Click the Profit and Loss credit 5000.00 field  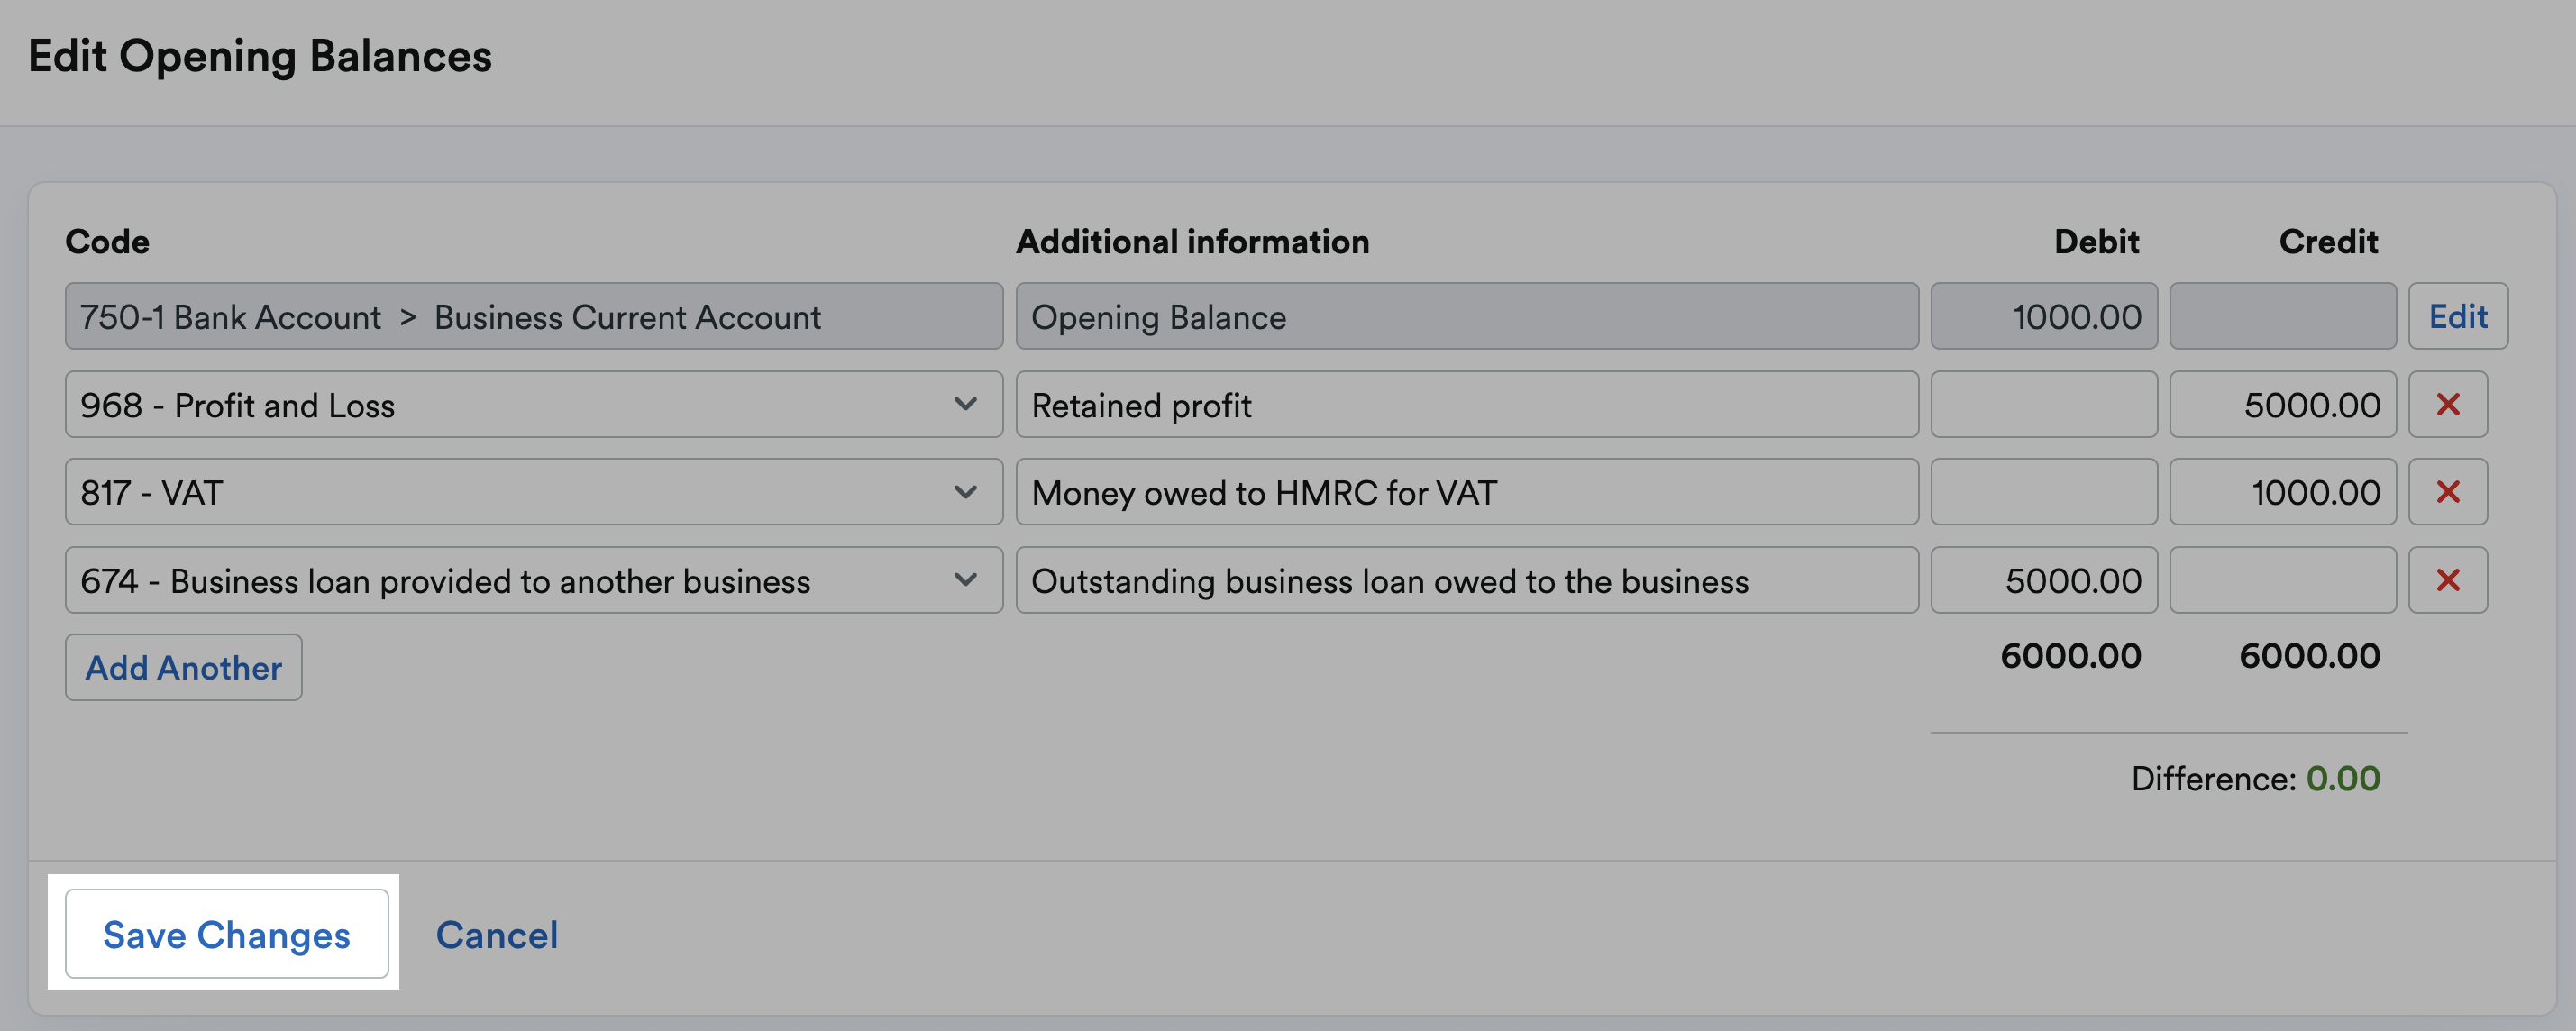pyautogui.click(x=2283, y=404)
